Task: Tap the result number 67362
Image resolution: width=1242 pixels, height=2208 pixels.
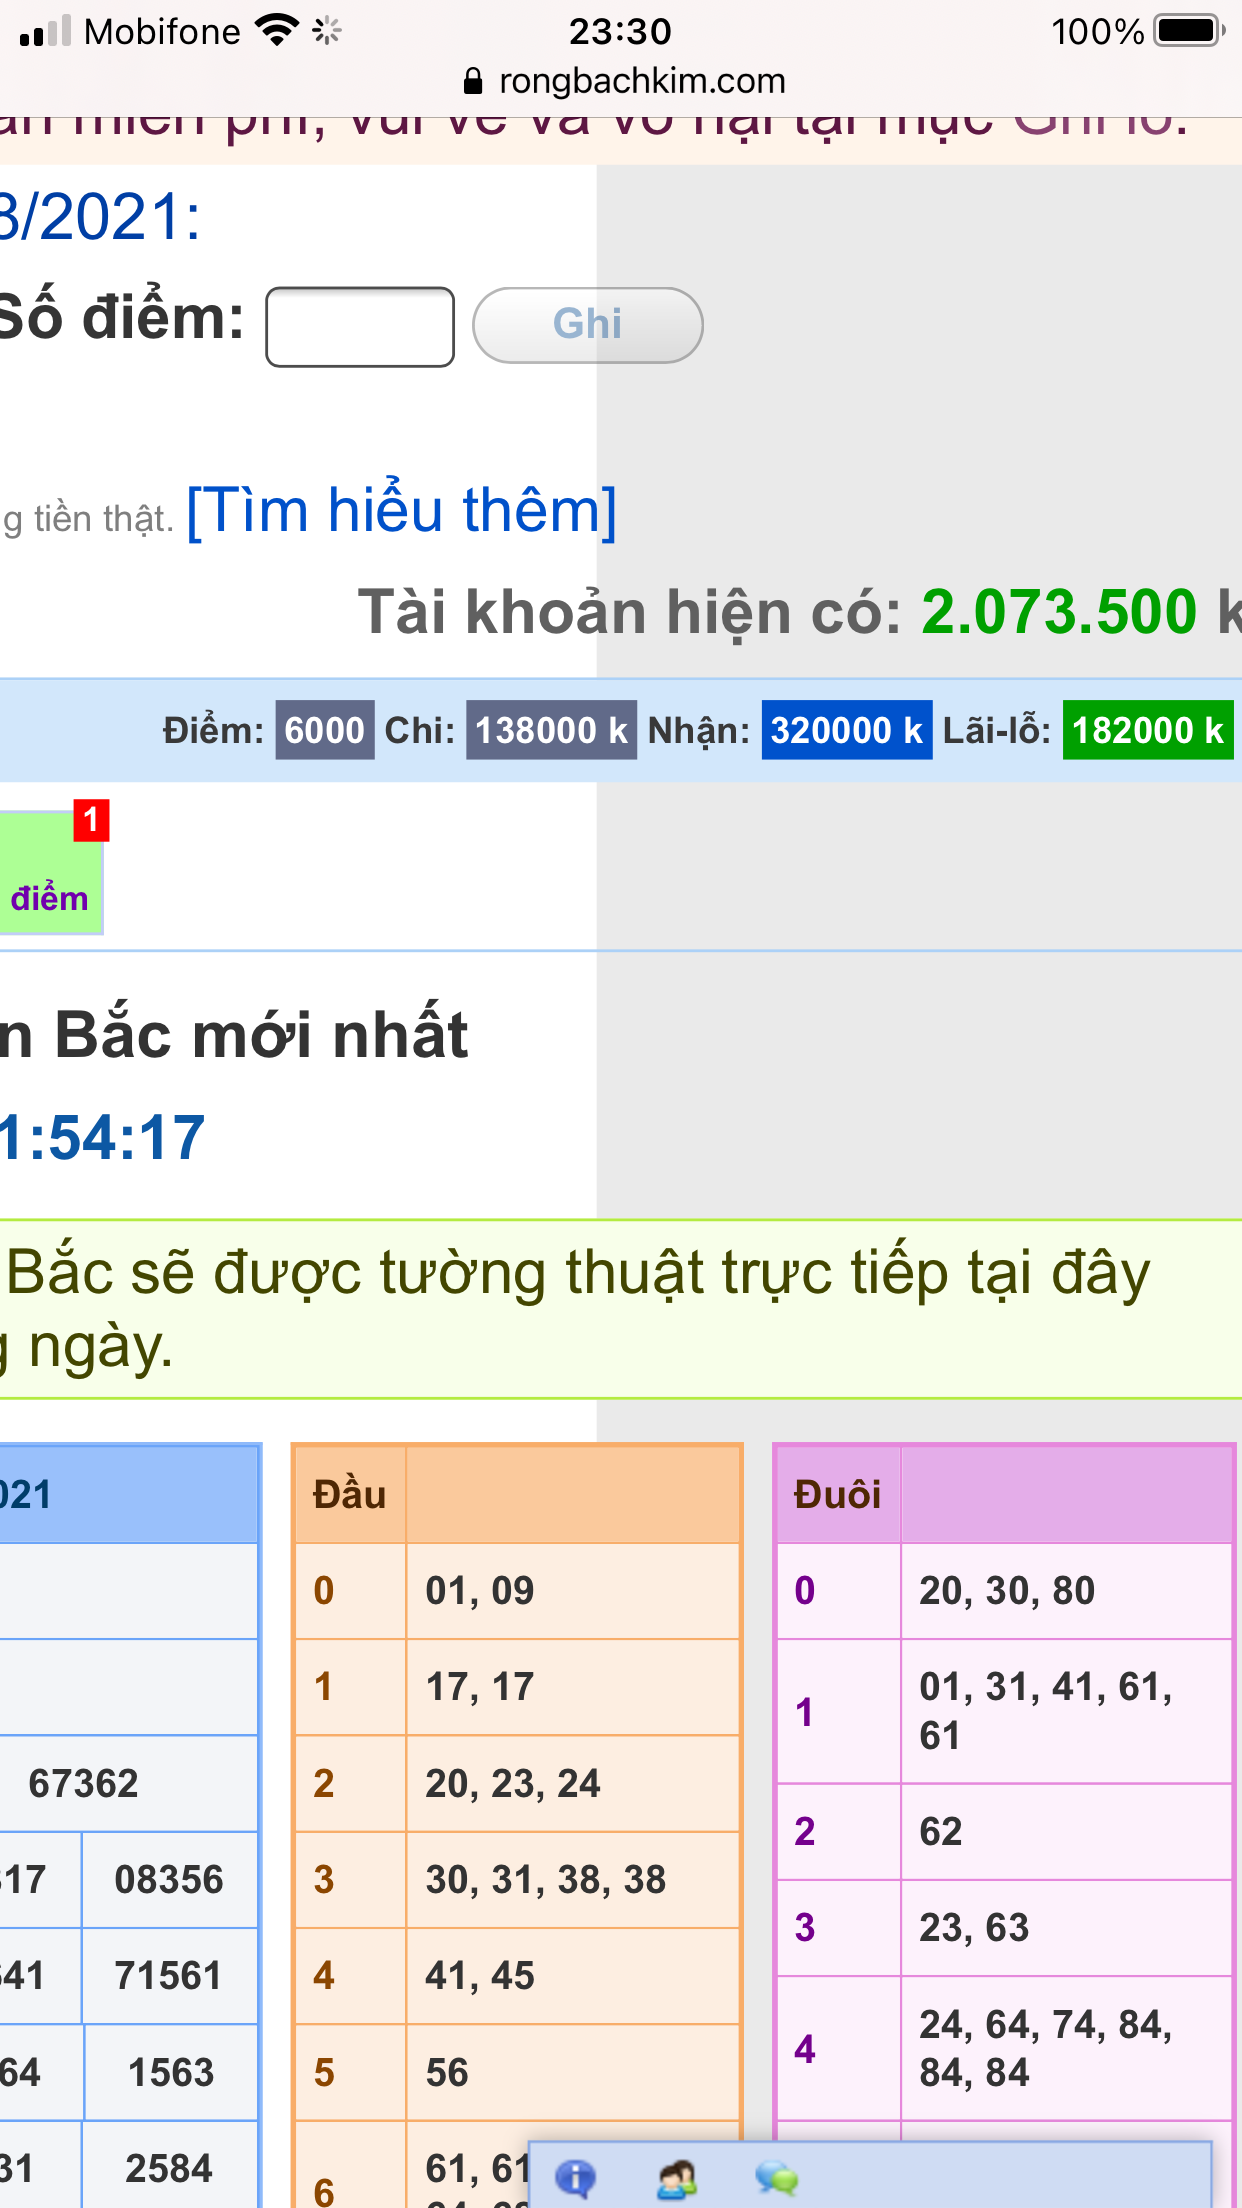Action: coord(84,1783)
